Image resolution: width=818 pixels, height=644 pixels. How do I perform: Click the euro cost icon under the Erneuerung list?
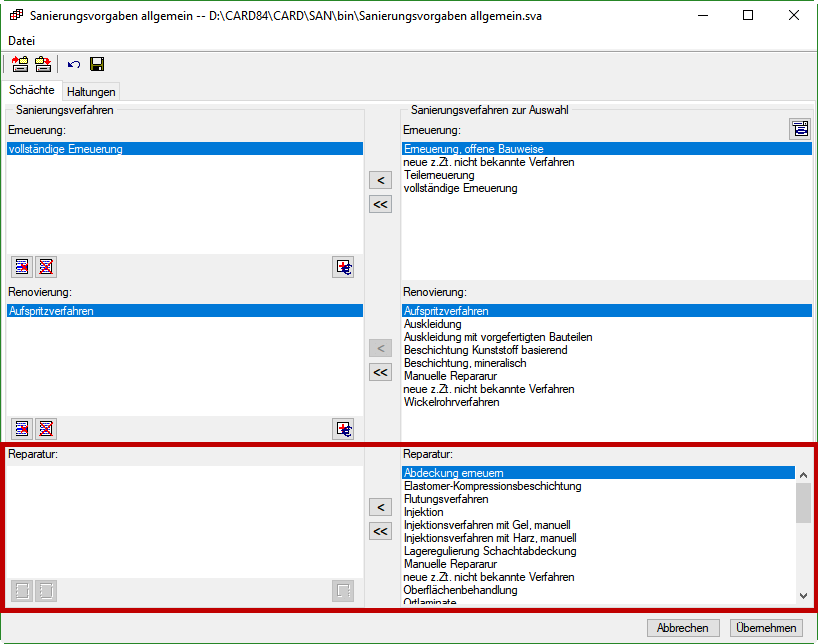(344, 267)
